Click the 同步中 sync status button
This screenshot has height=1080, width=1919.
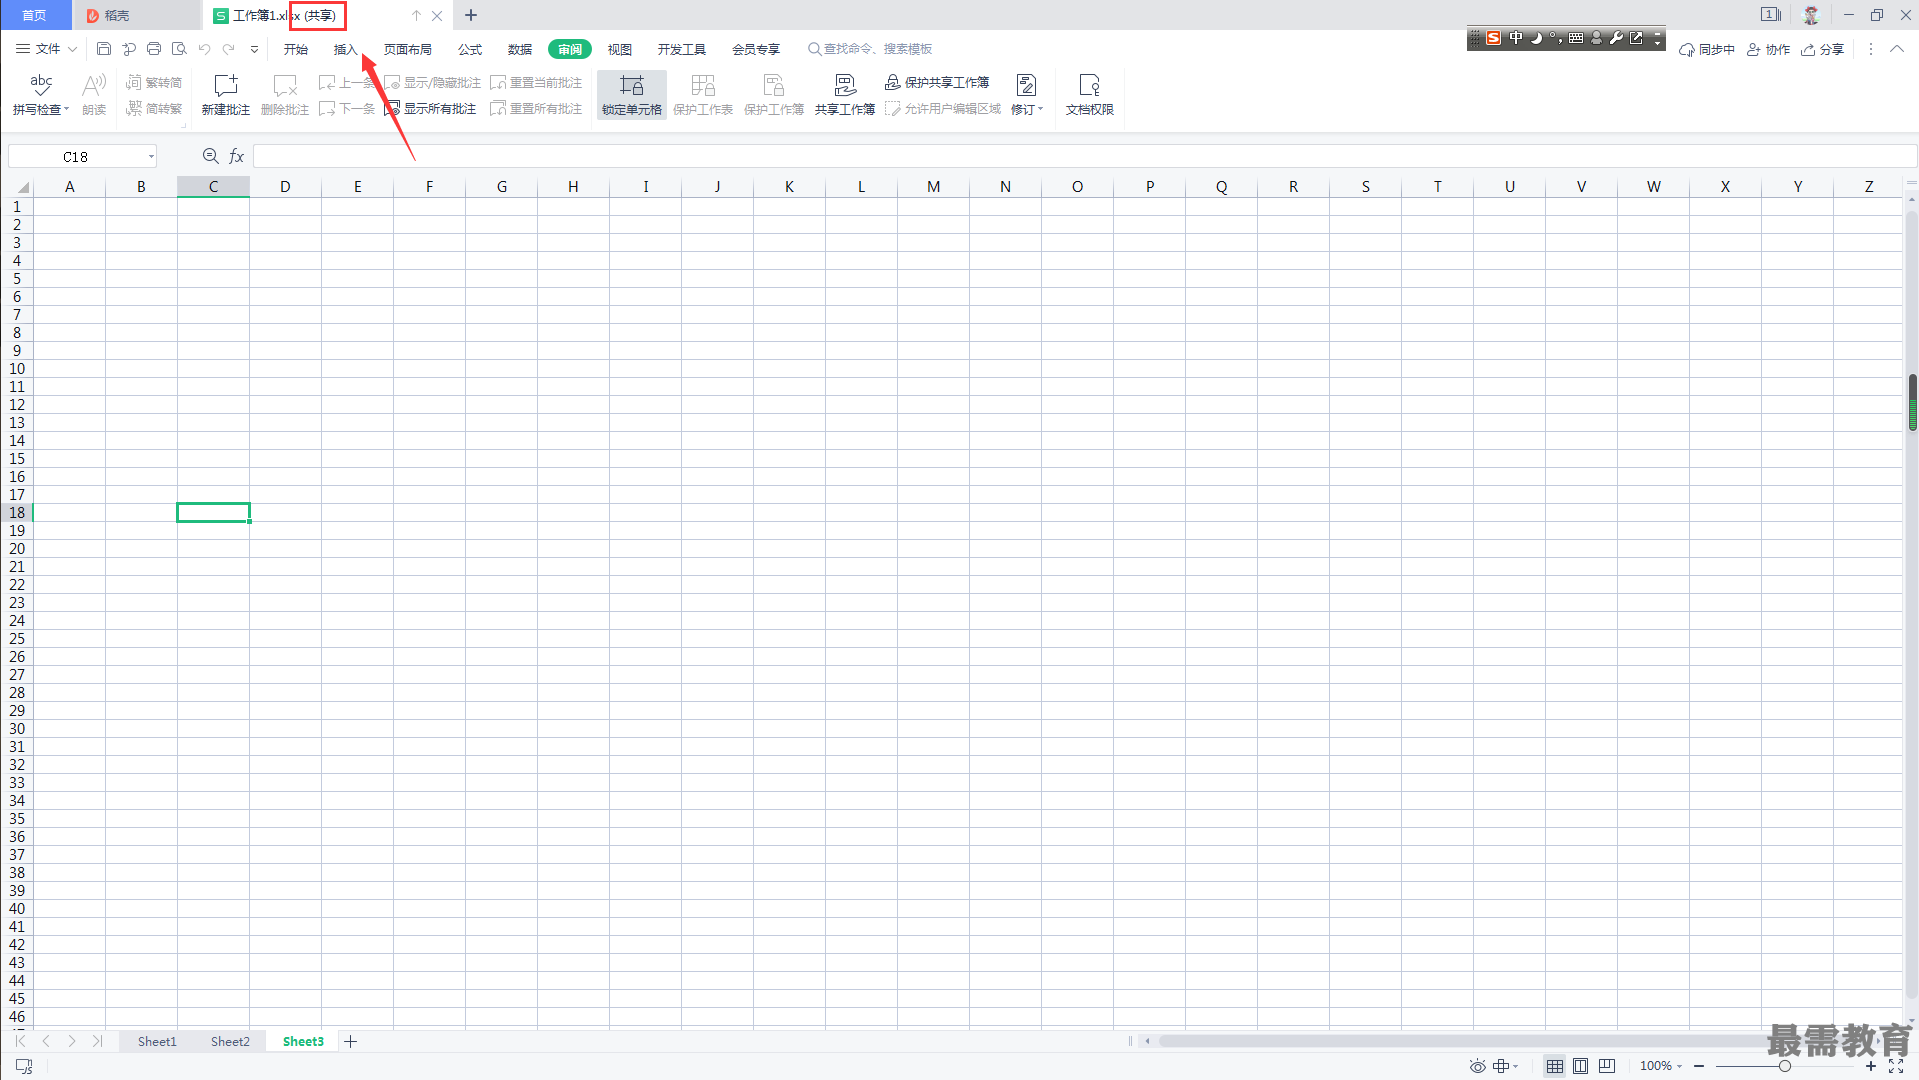tap(1707, 49)
